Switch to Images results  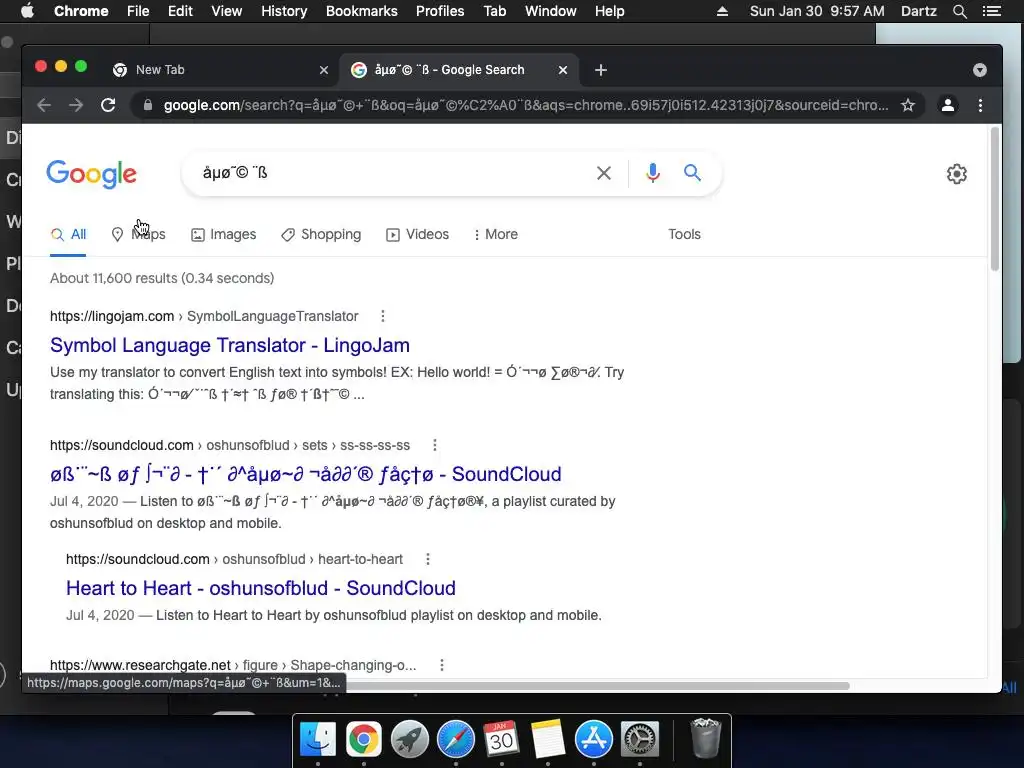pos(223,234)
